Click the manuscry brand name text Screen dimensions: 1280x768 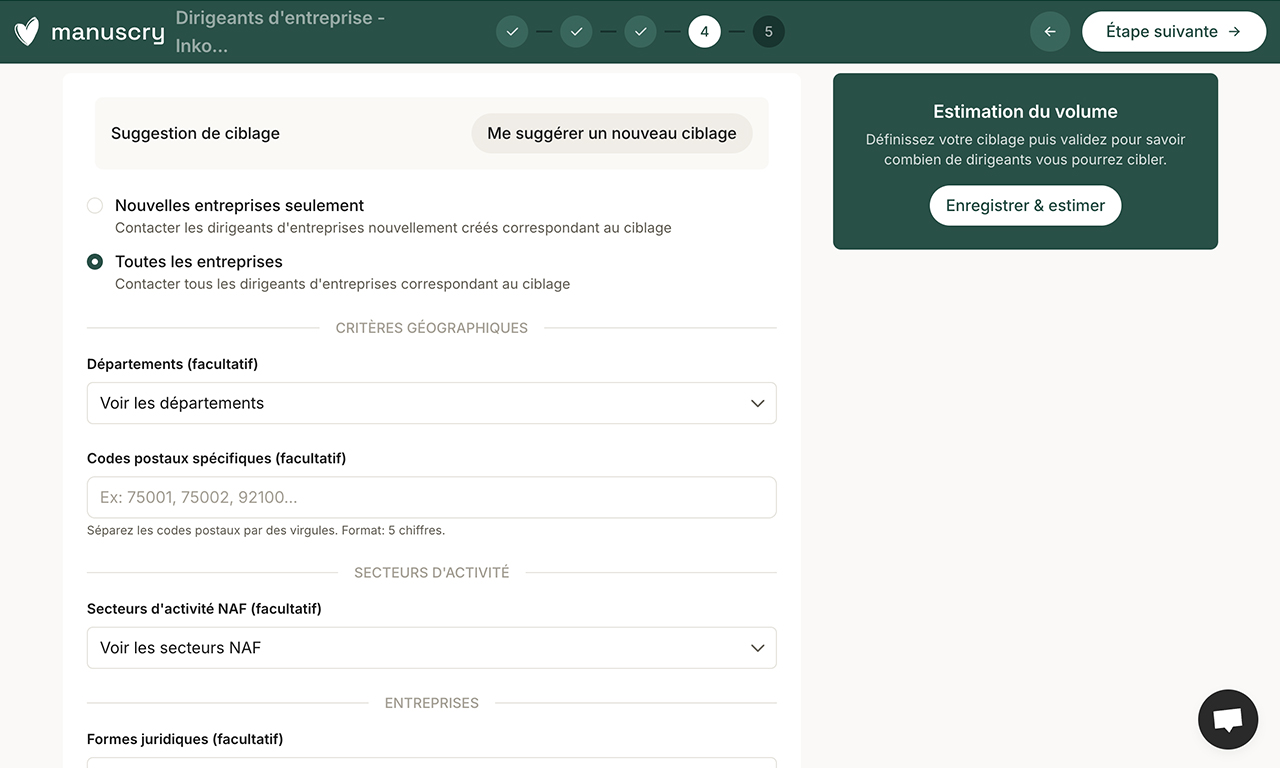(x=107, y=32)
